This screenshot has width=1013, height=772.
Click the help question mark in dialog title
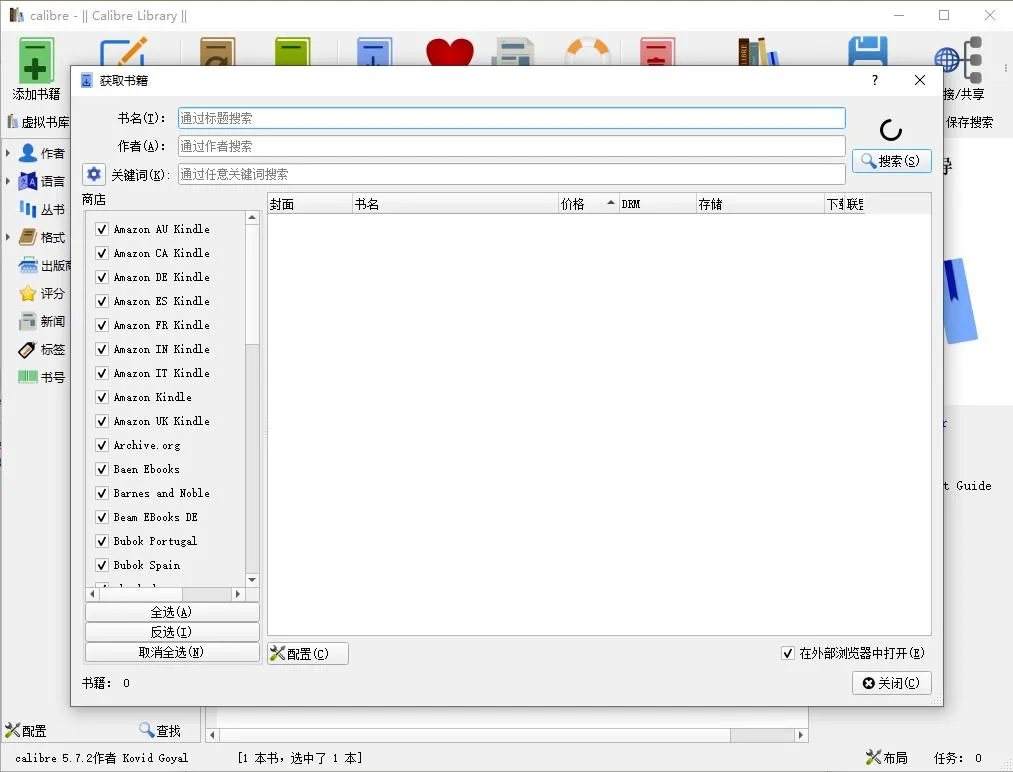click(875, 80)
